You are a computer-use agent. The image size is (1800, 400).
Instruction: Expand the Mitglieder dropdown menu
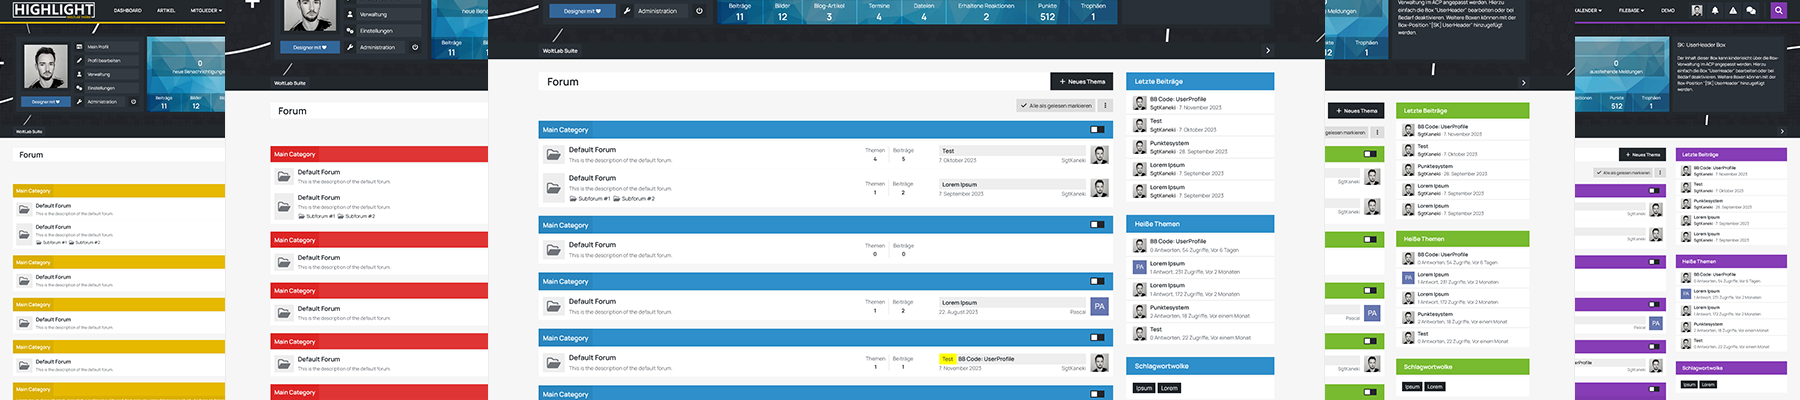[x=206, y=10]
